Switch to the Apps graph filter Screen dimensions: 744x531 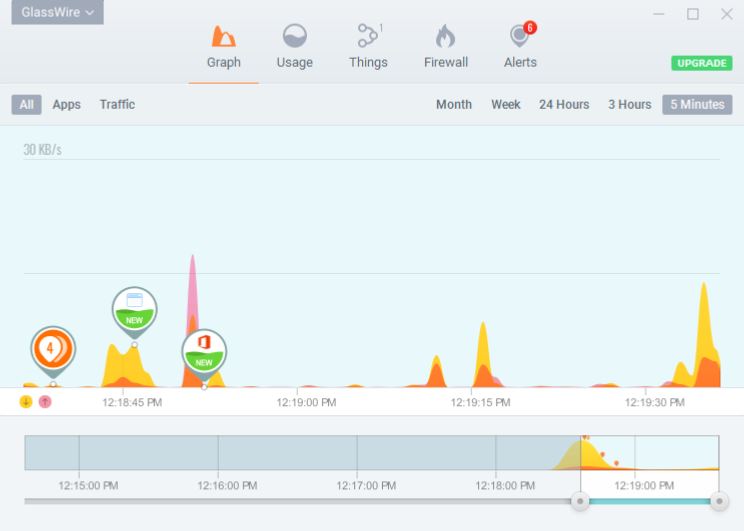click(66, 105)
